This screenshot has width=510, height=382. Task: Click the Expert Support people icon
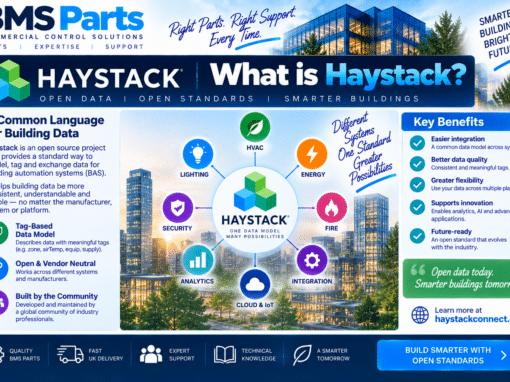click(151, 354)
